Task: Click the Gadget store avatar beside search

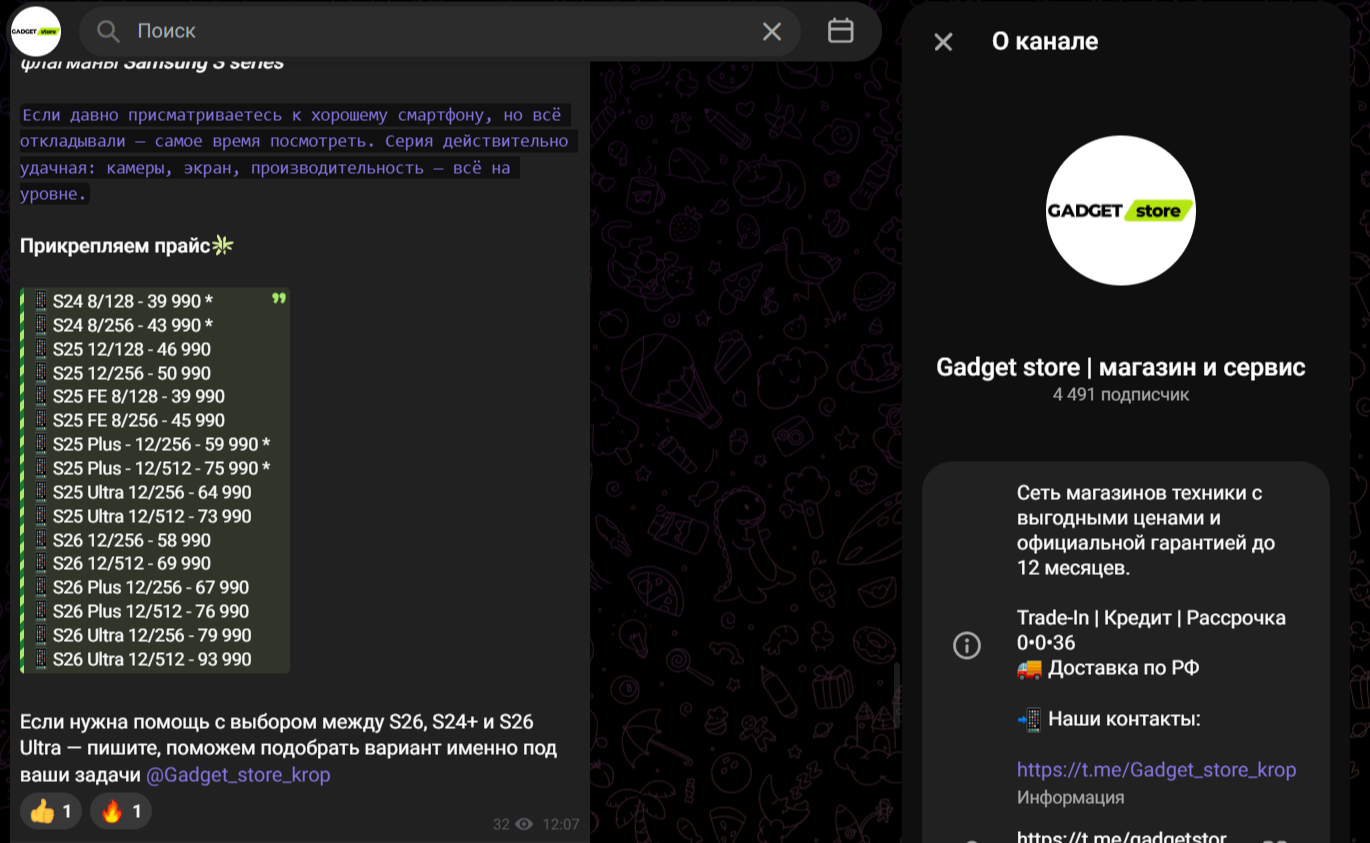Action: [x=35, y=31]
